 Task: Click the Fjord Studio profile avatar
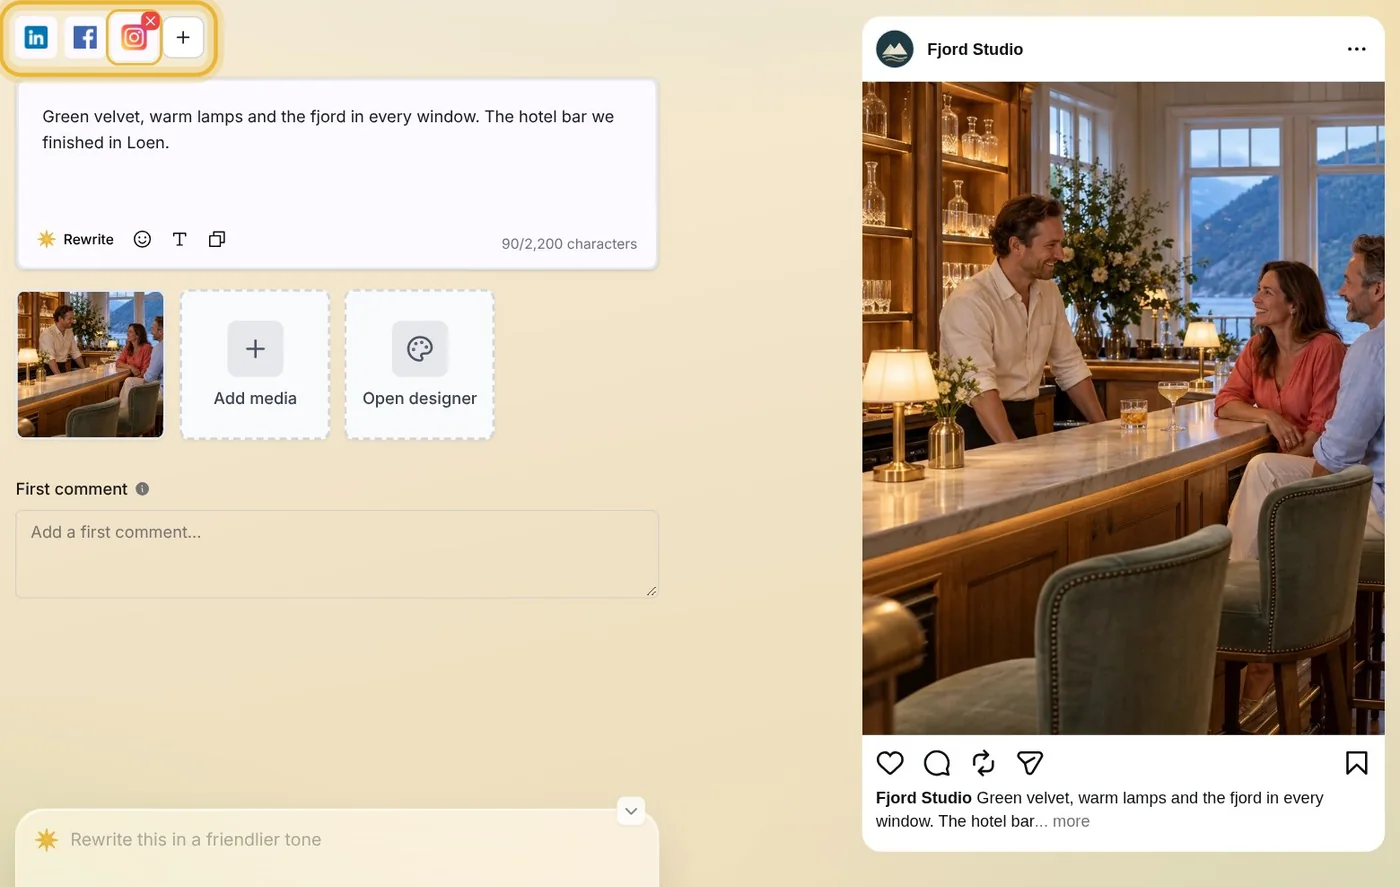click(895, 49)
